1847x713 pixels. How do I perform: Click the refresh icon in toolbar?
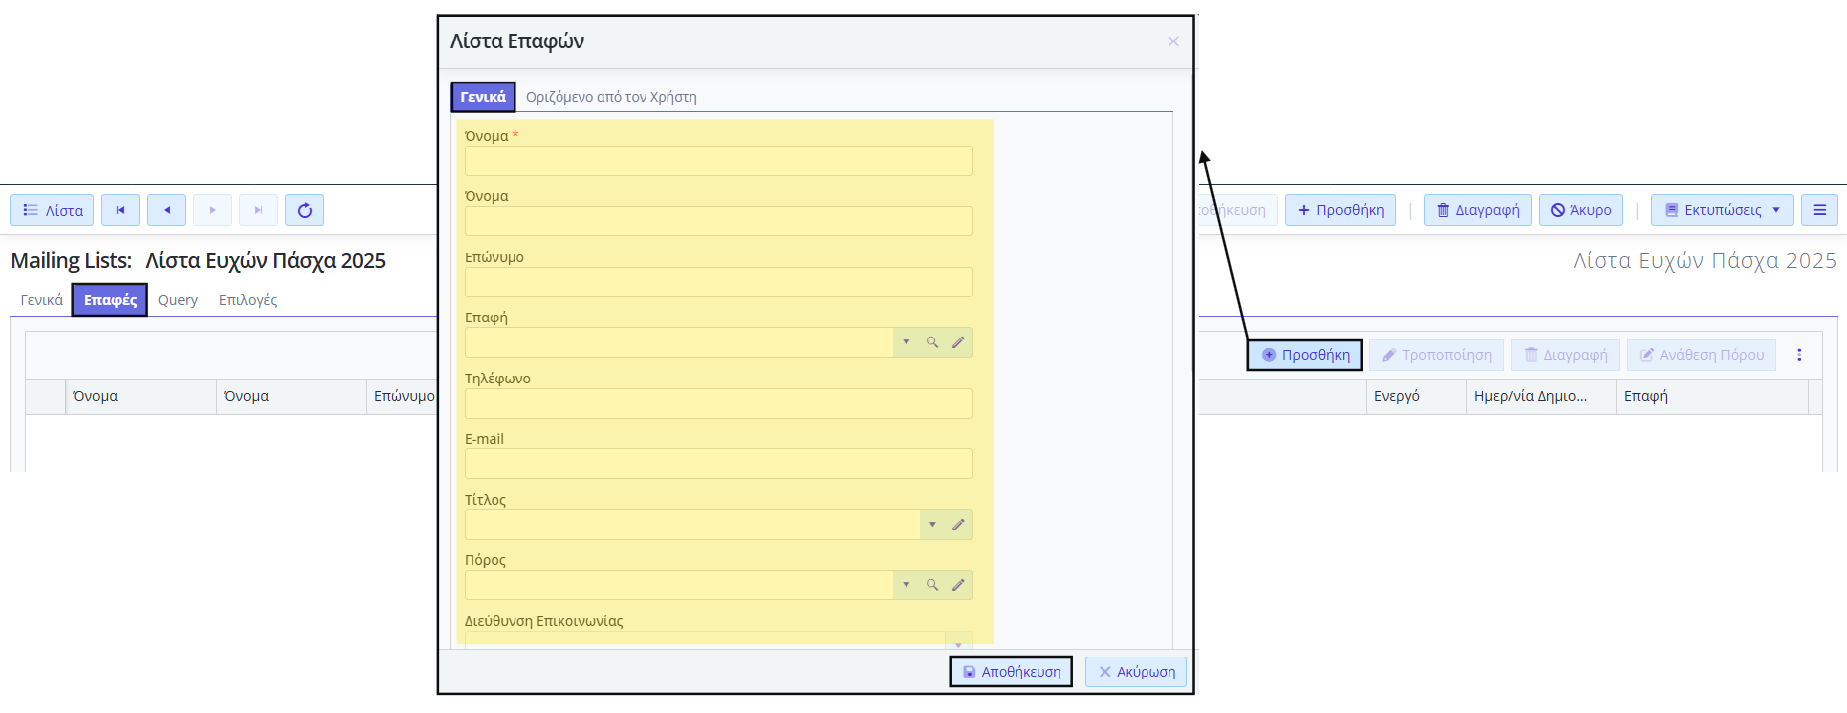(x=304, y=210)
